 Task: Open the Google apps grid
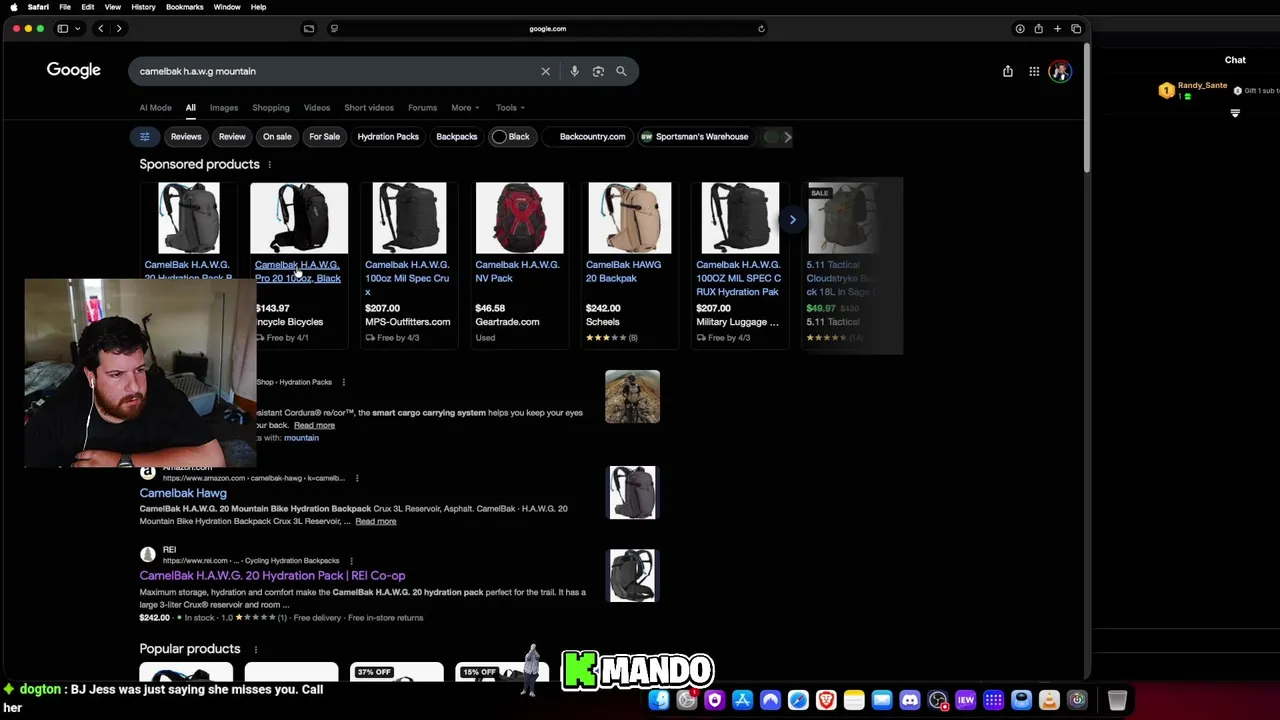(x=1034, y=71)
